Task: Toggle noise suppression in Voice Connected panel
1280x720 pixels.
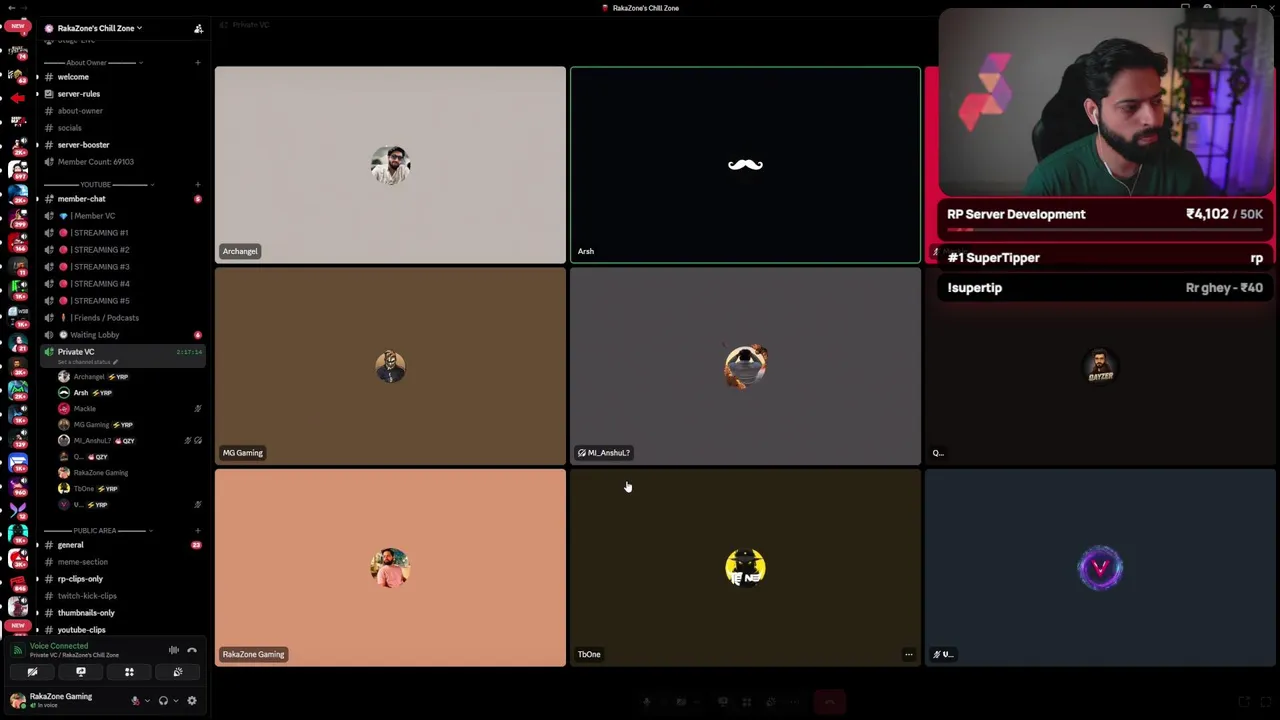Action: (174, 650)
